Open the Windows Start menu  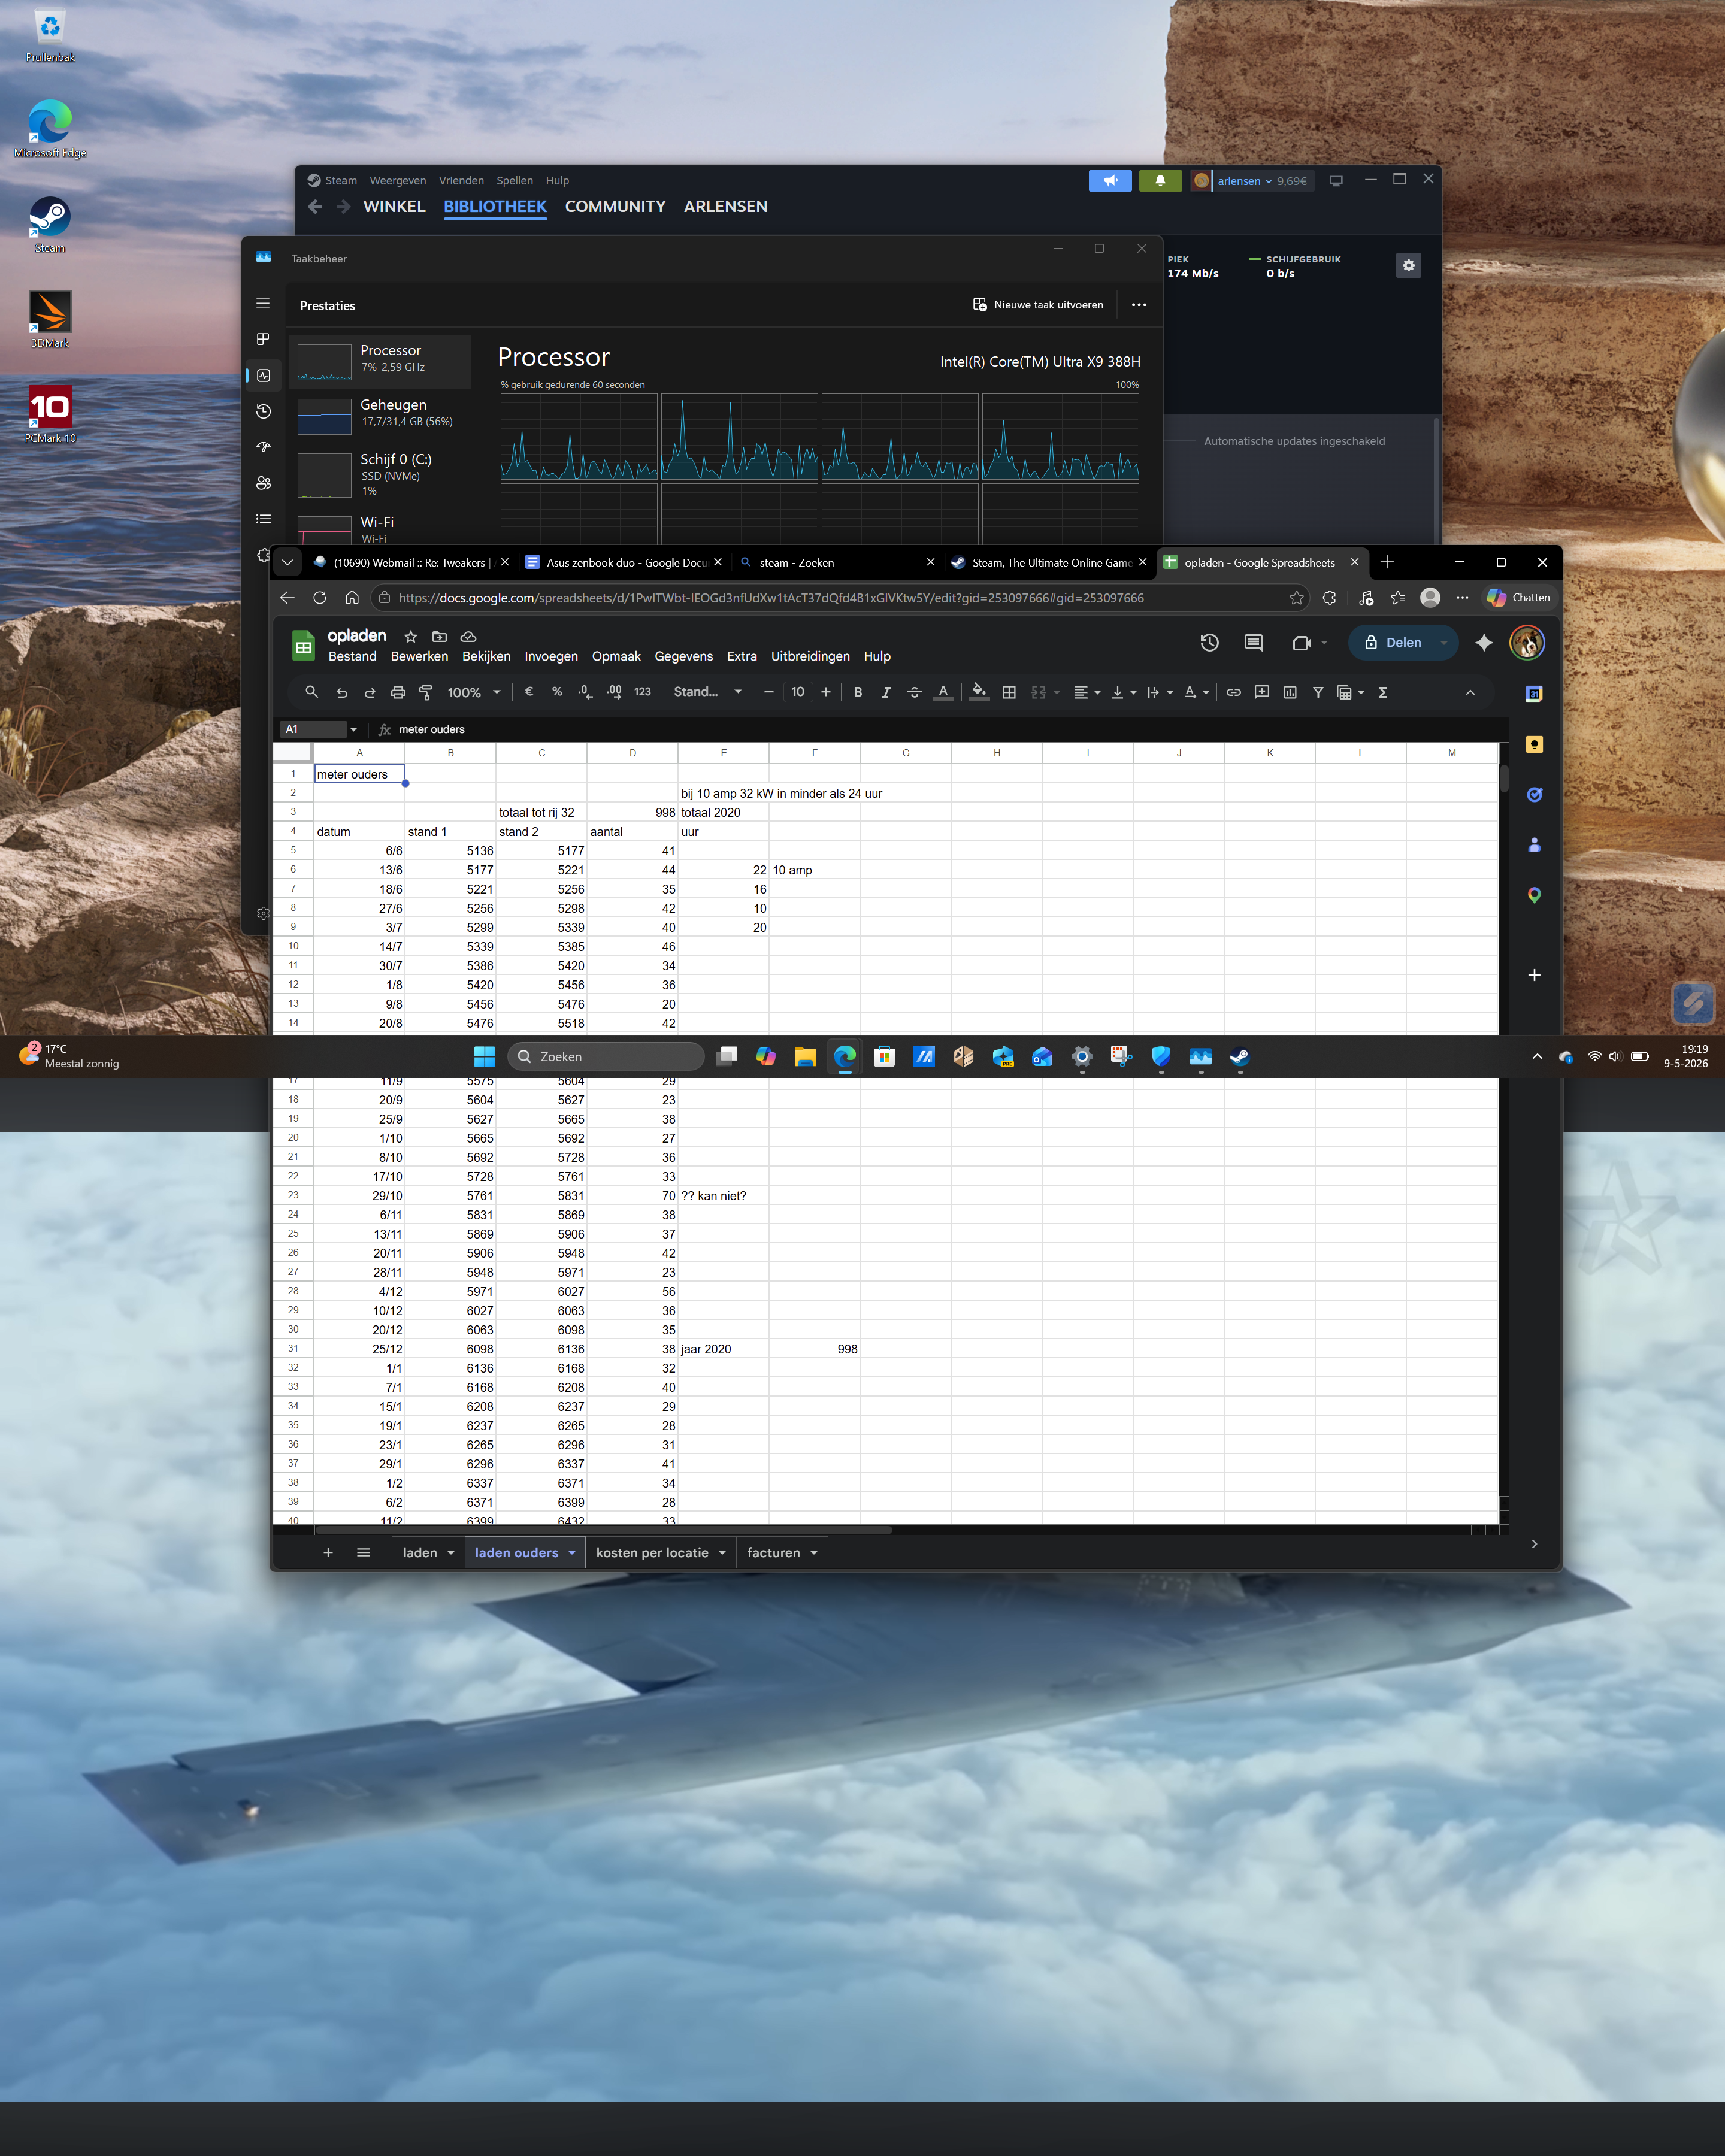pyautogui.click(x=485, y=1057)
